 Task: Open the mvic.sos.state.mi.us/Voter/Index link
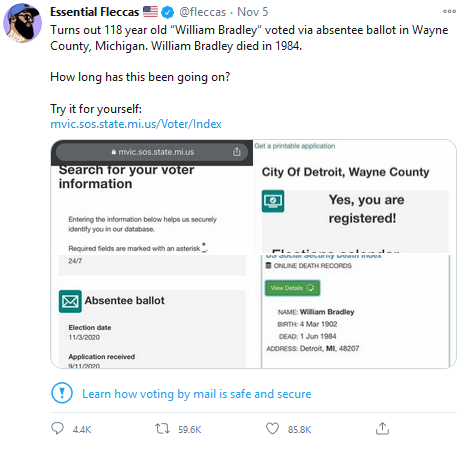pos(136,124)
